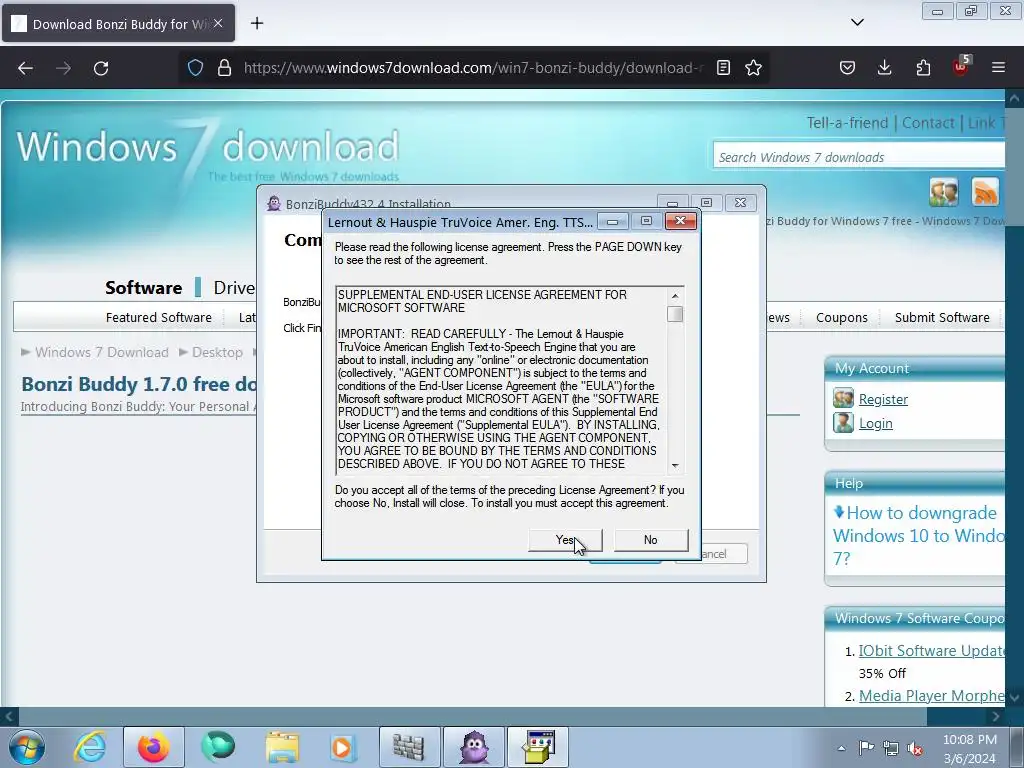This screenshot has width=1024, height=768.
Task: Open the RSS feed icon
Action: coord(985,192)
